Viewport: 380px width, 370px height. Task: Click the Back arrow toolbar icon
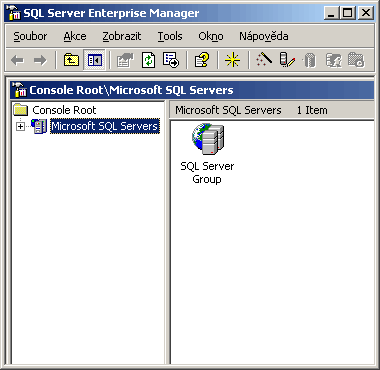click(x=17, y=60)
